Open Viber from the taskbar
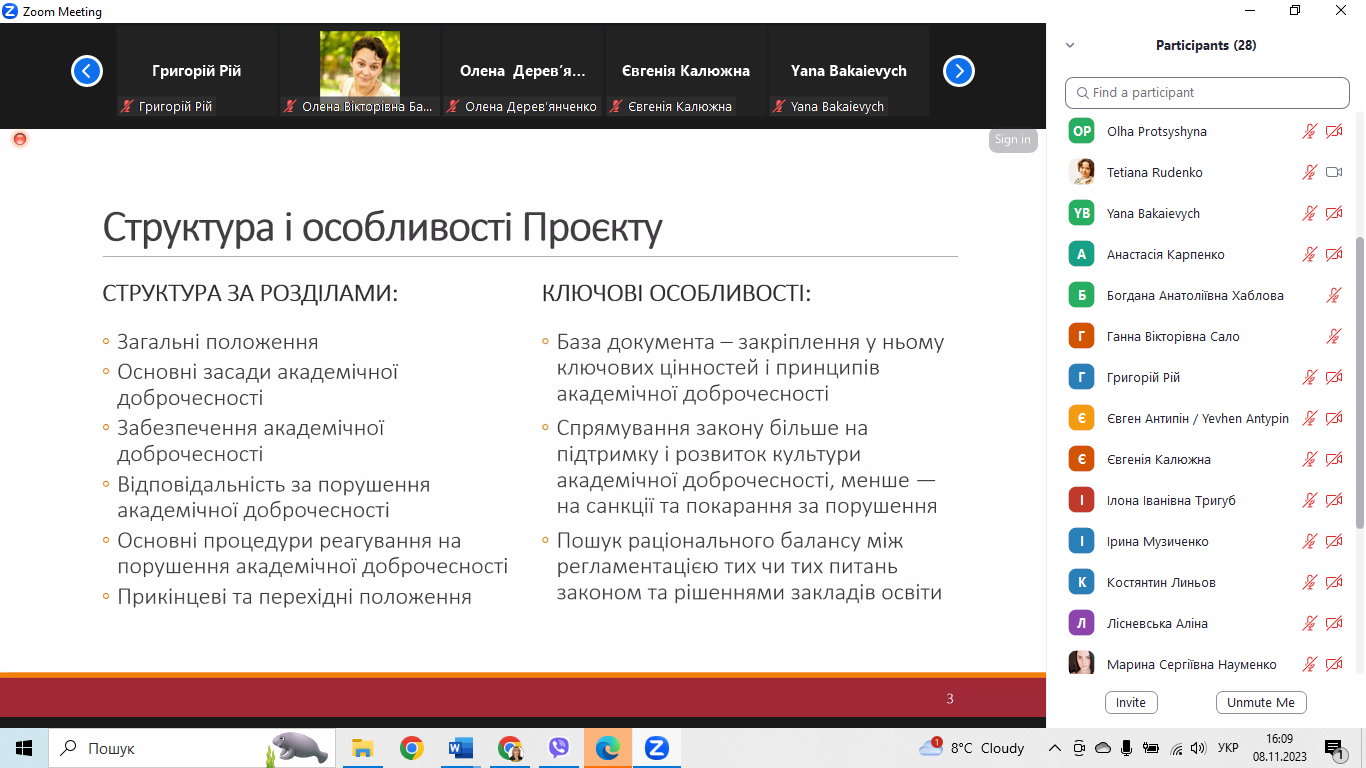Screen dimensions: 1366x768 [x=559, y=747]
